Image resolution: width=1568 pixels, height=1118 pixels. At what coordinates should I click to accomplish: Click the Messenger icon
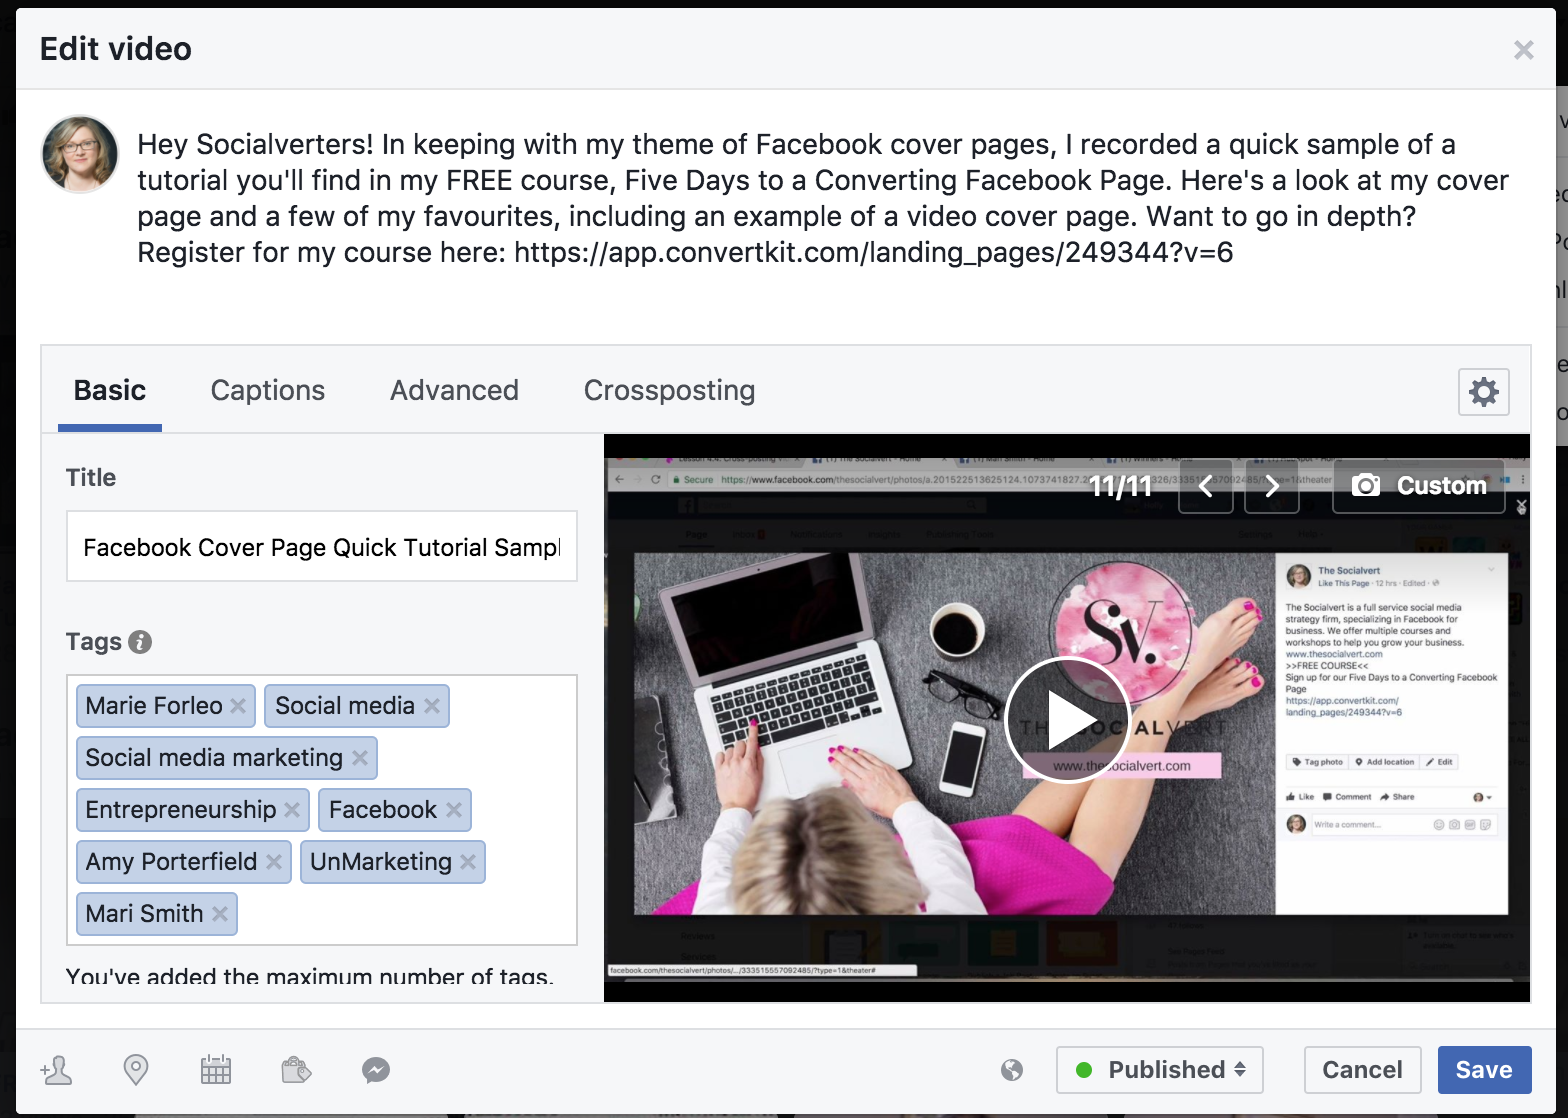pos(376,1070)
